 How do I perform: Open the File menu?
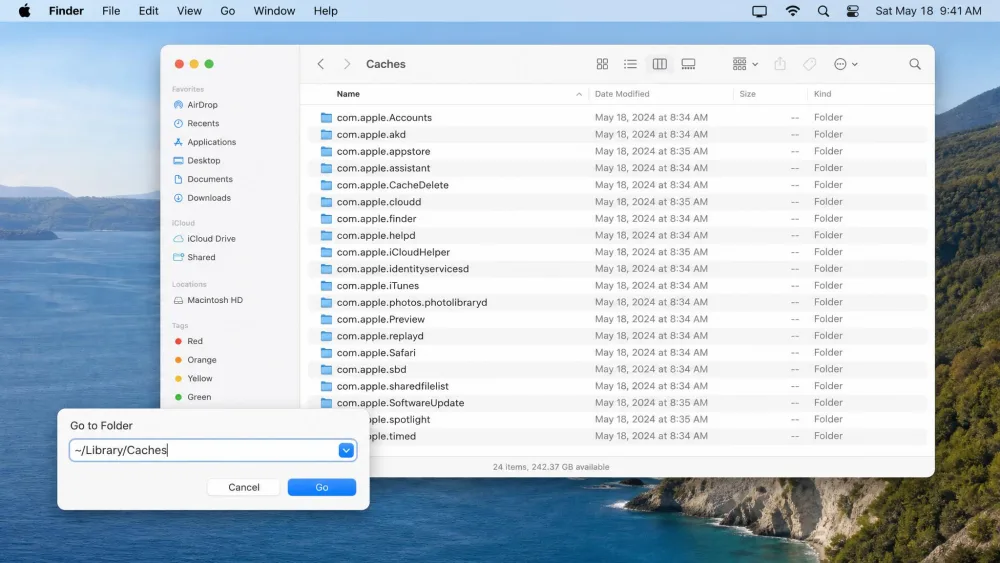111,11
